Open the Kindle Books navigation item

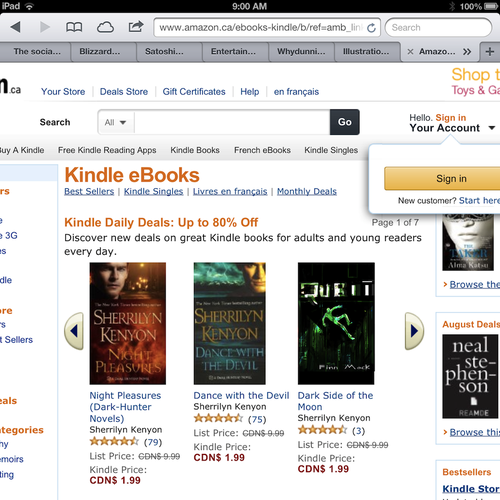coord(195,150)
